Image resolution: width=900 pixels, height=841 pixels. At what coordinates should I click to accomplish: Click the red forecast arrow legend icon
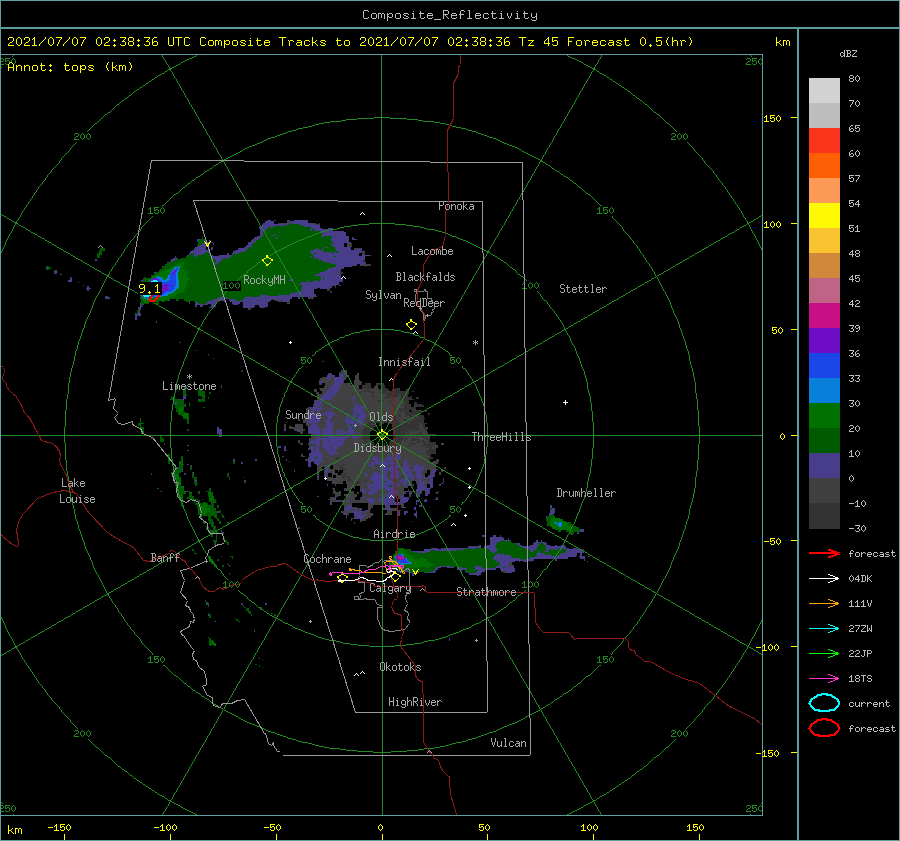pos(824,553)
